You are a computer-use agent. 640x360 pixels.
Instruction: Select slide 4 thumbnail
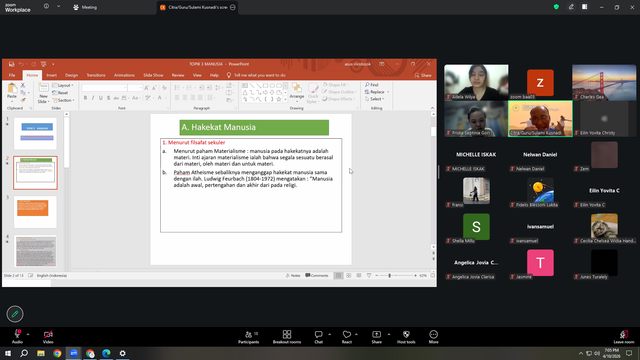(x=36, y=251)
